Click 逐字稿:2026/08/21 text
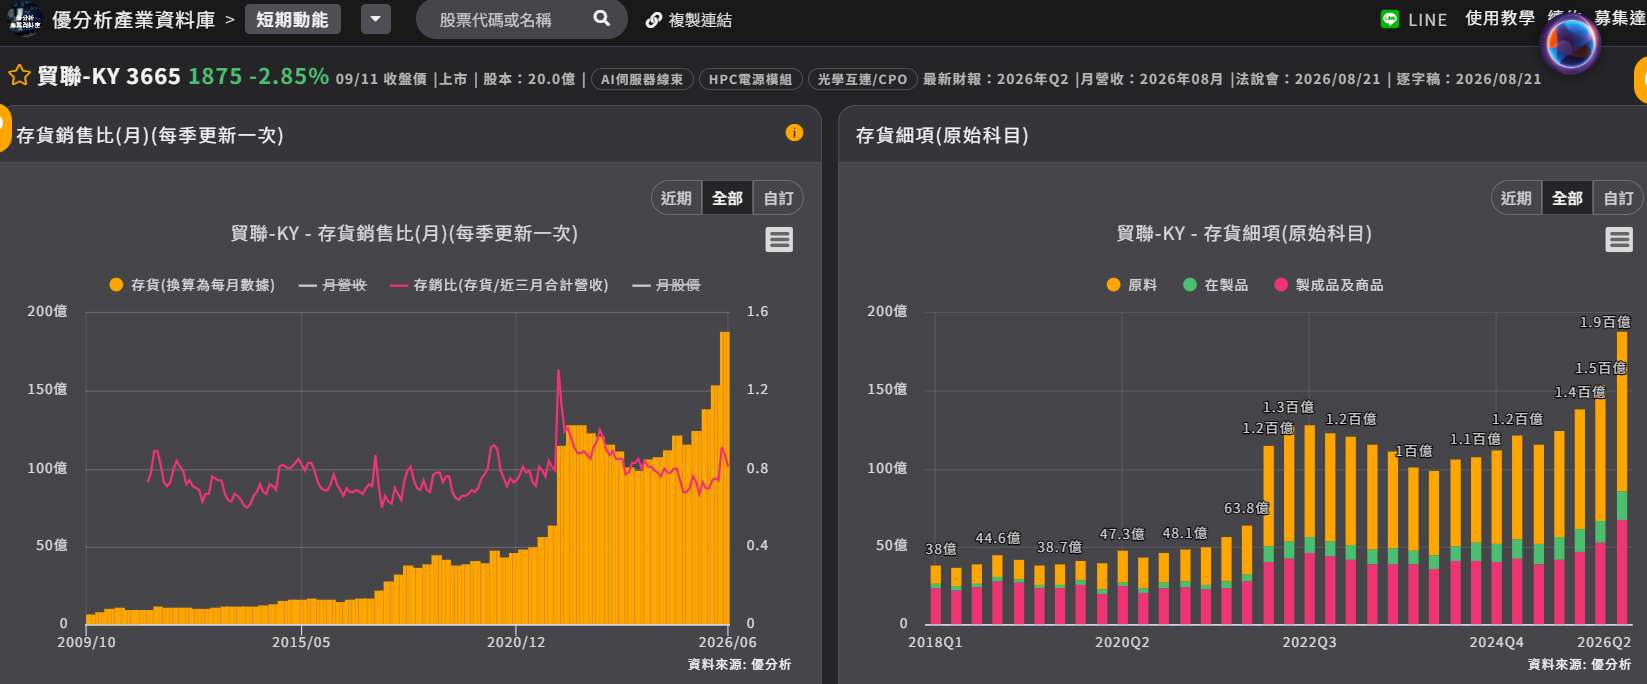The width and height of the screenshot is (1647, 684). point(1469,79)
